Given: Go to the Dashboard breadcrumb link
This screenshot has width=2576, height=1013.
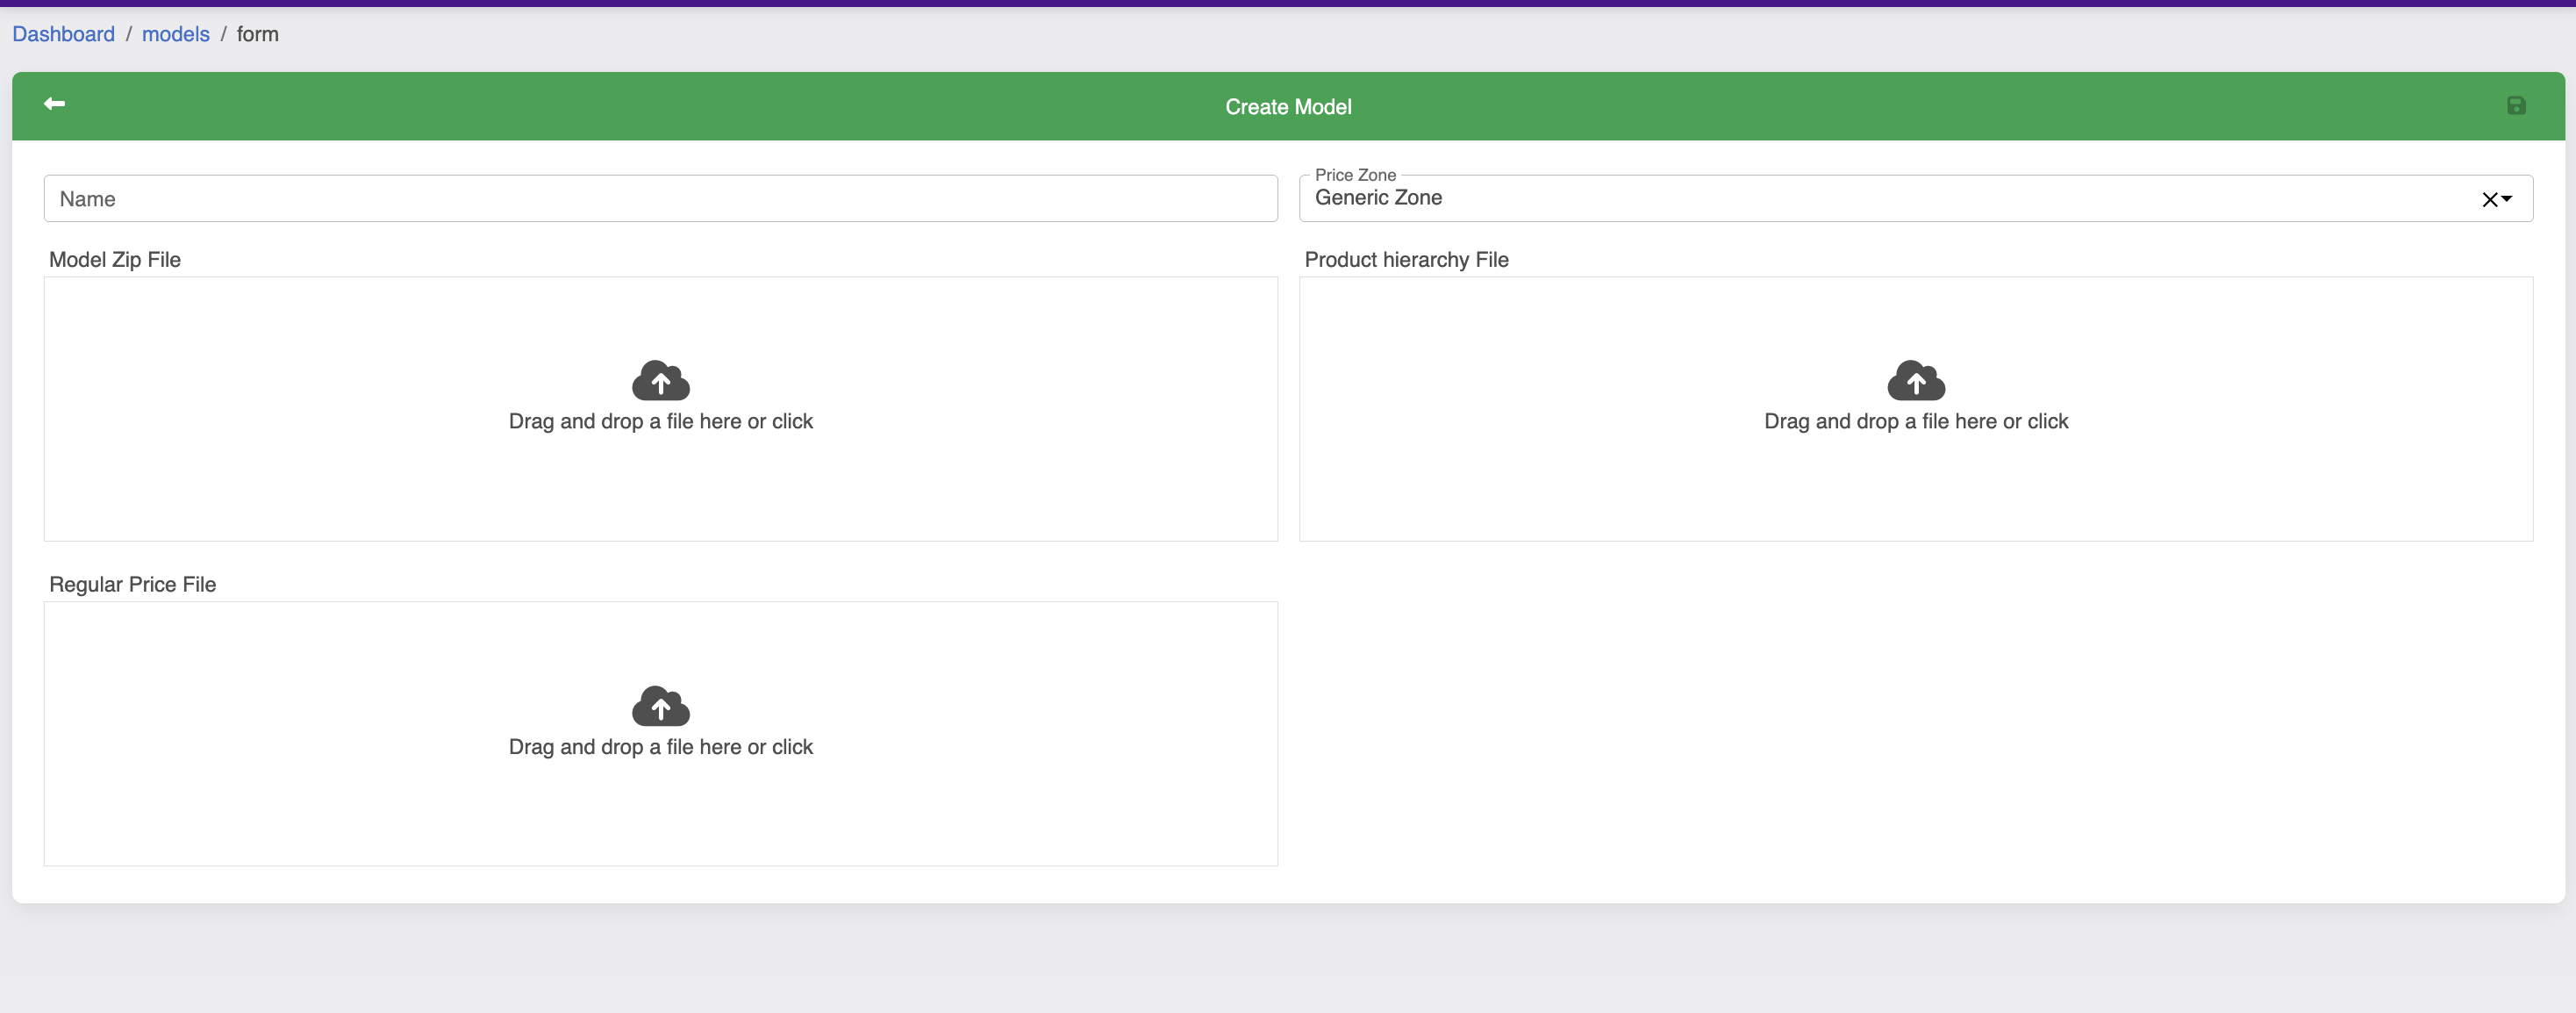Looking at the screenshot, I should (63, 34).
